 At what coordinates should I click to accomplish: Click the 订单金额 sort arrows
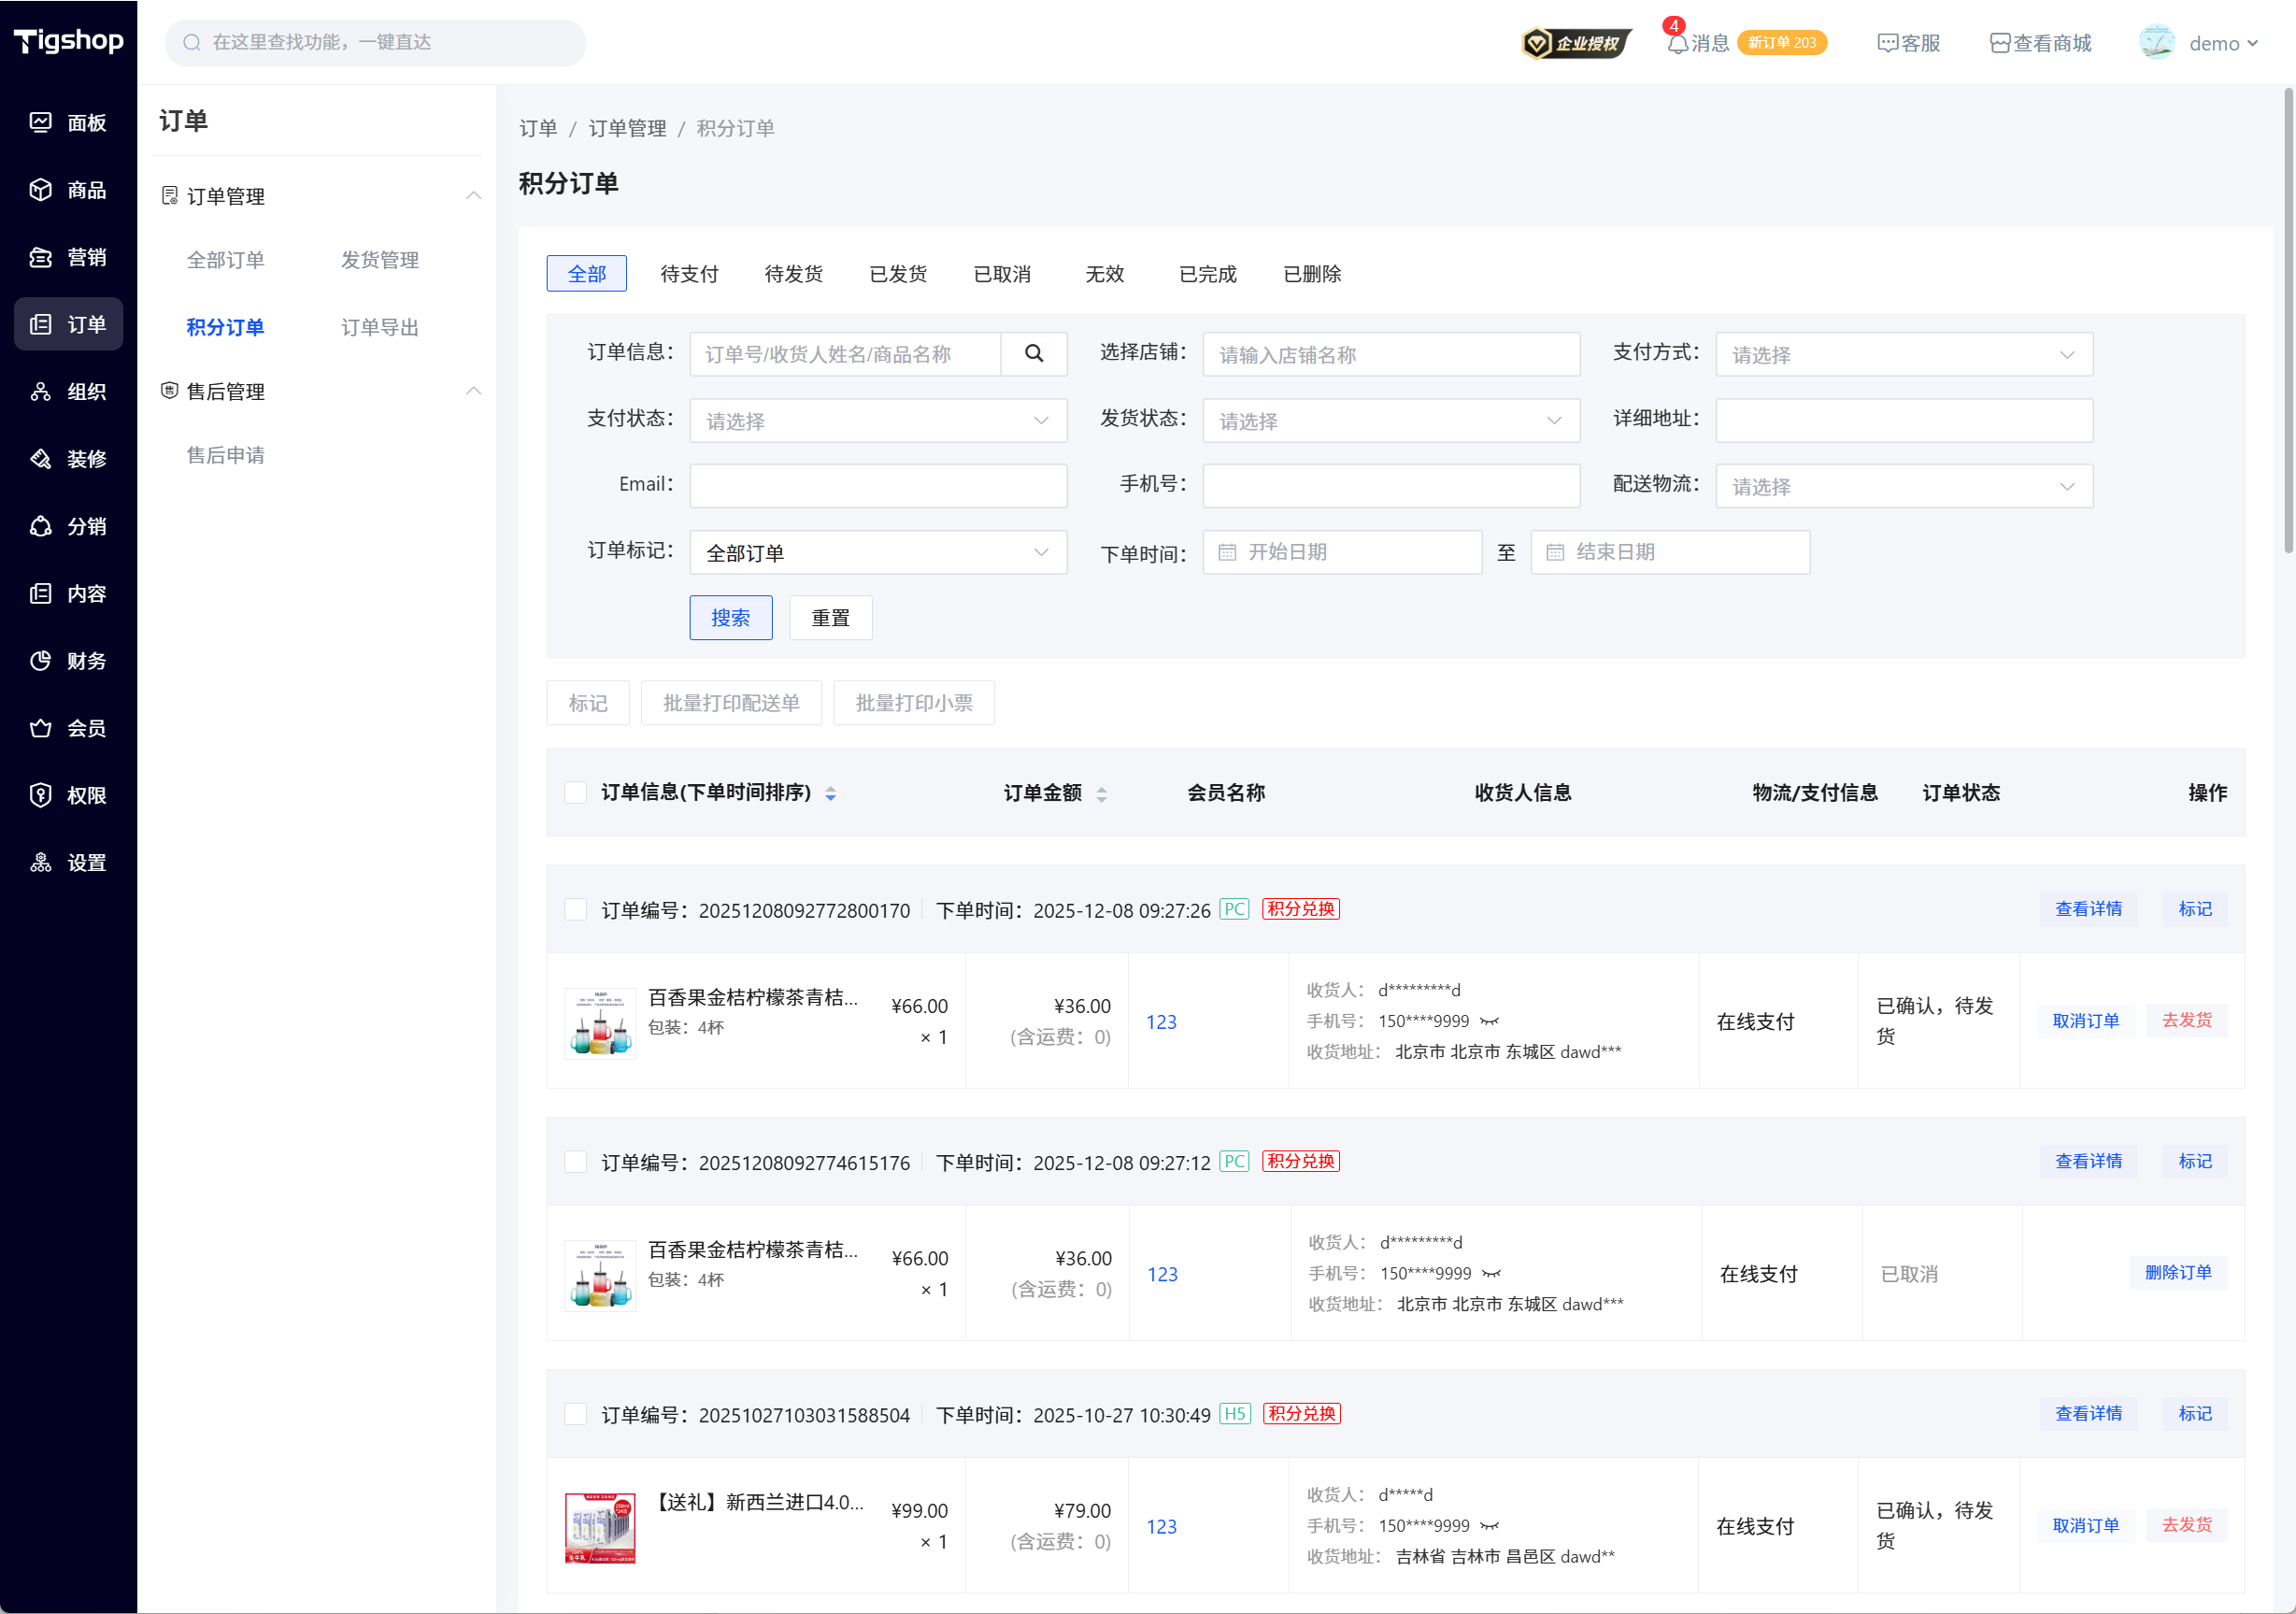pos(1101,794)
